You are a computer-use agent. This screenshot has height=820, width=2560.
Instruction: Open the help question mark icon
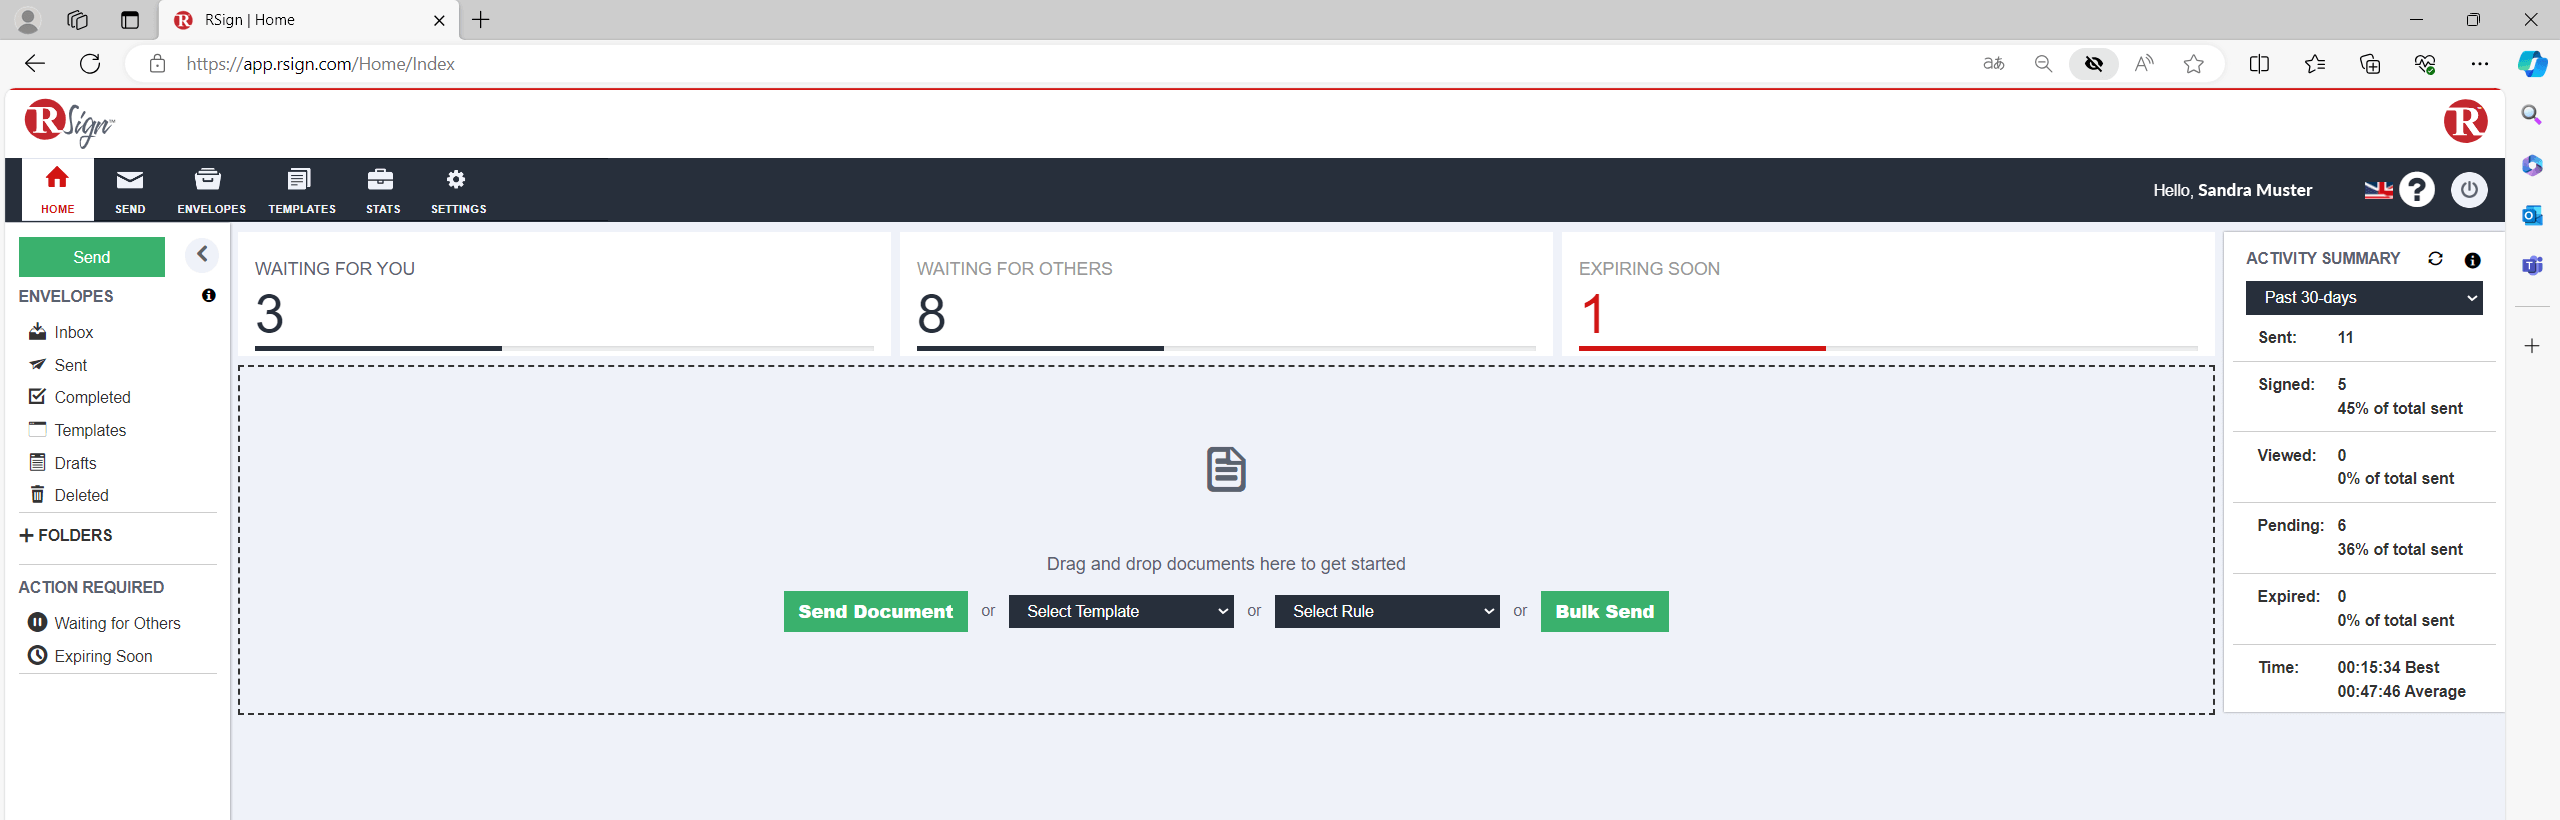click(x=2417, y=190)
